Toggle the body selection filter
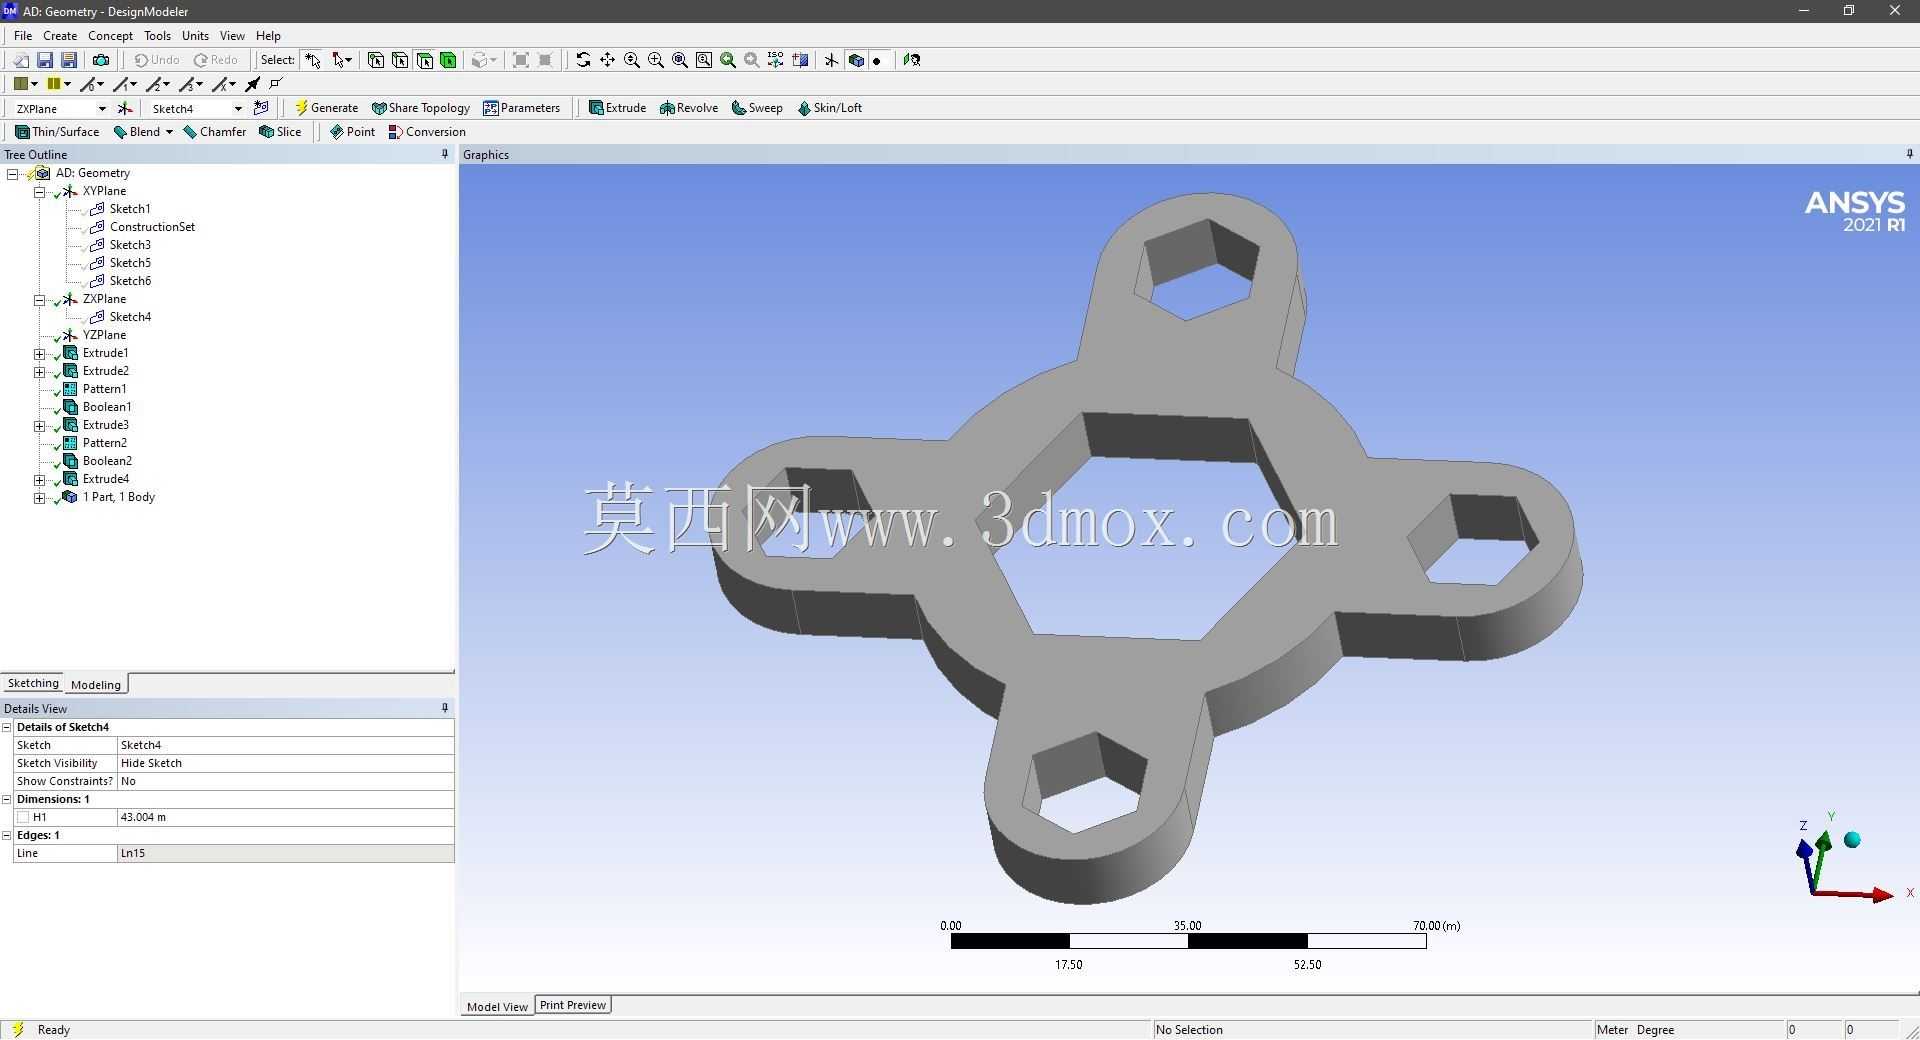 click(x=448, y=60)
